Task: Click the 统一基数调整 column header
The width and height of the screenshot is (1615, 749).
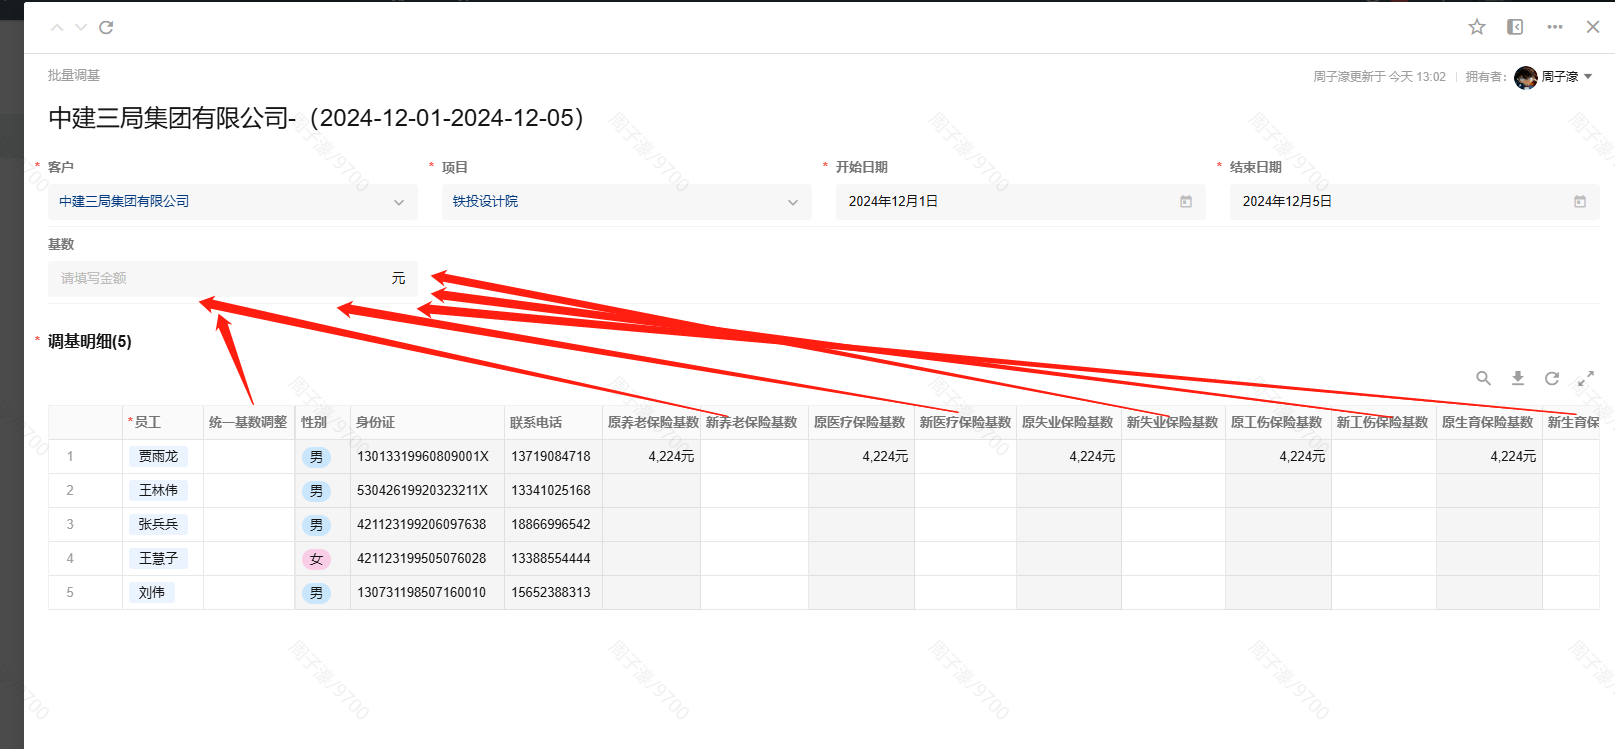Action: 248,423
